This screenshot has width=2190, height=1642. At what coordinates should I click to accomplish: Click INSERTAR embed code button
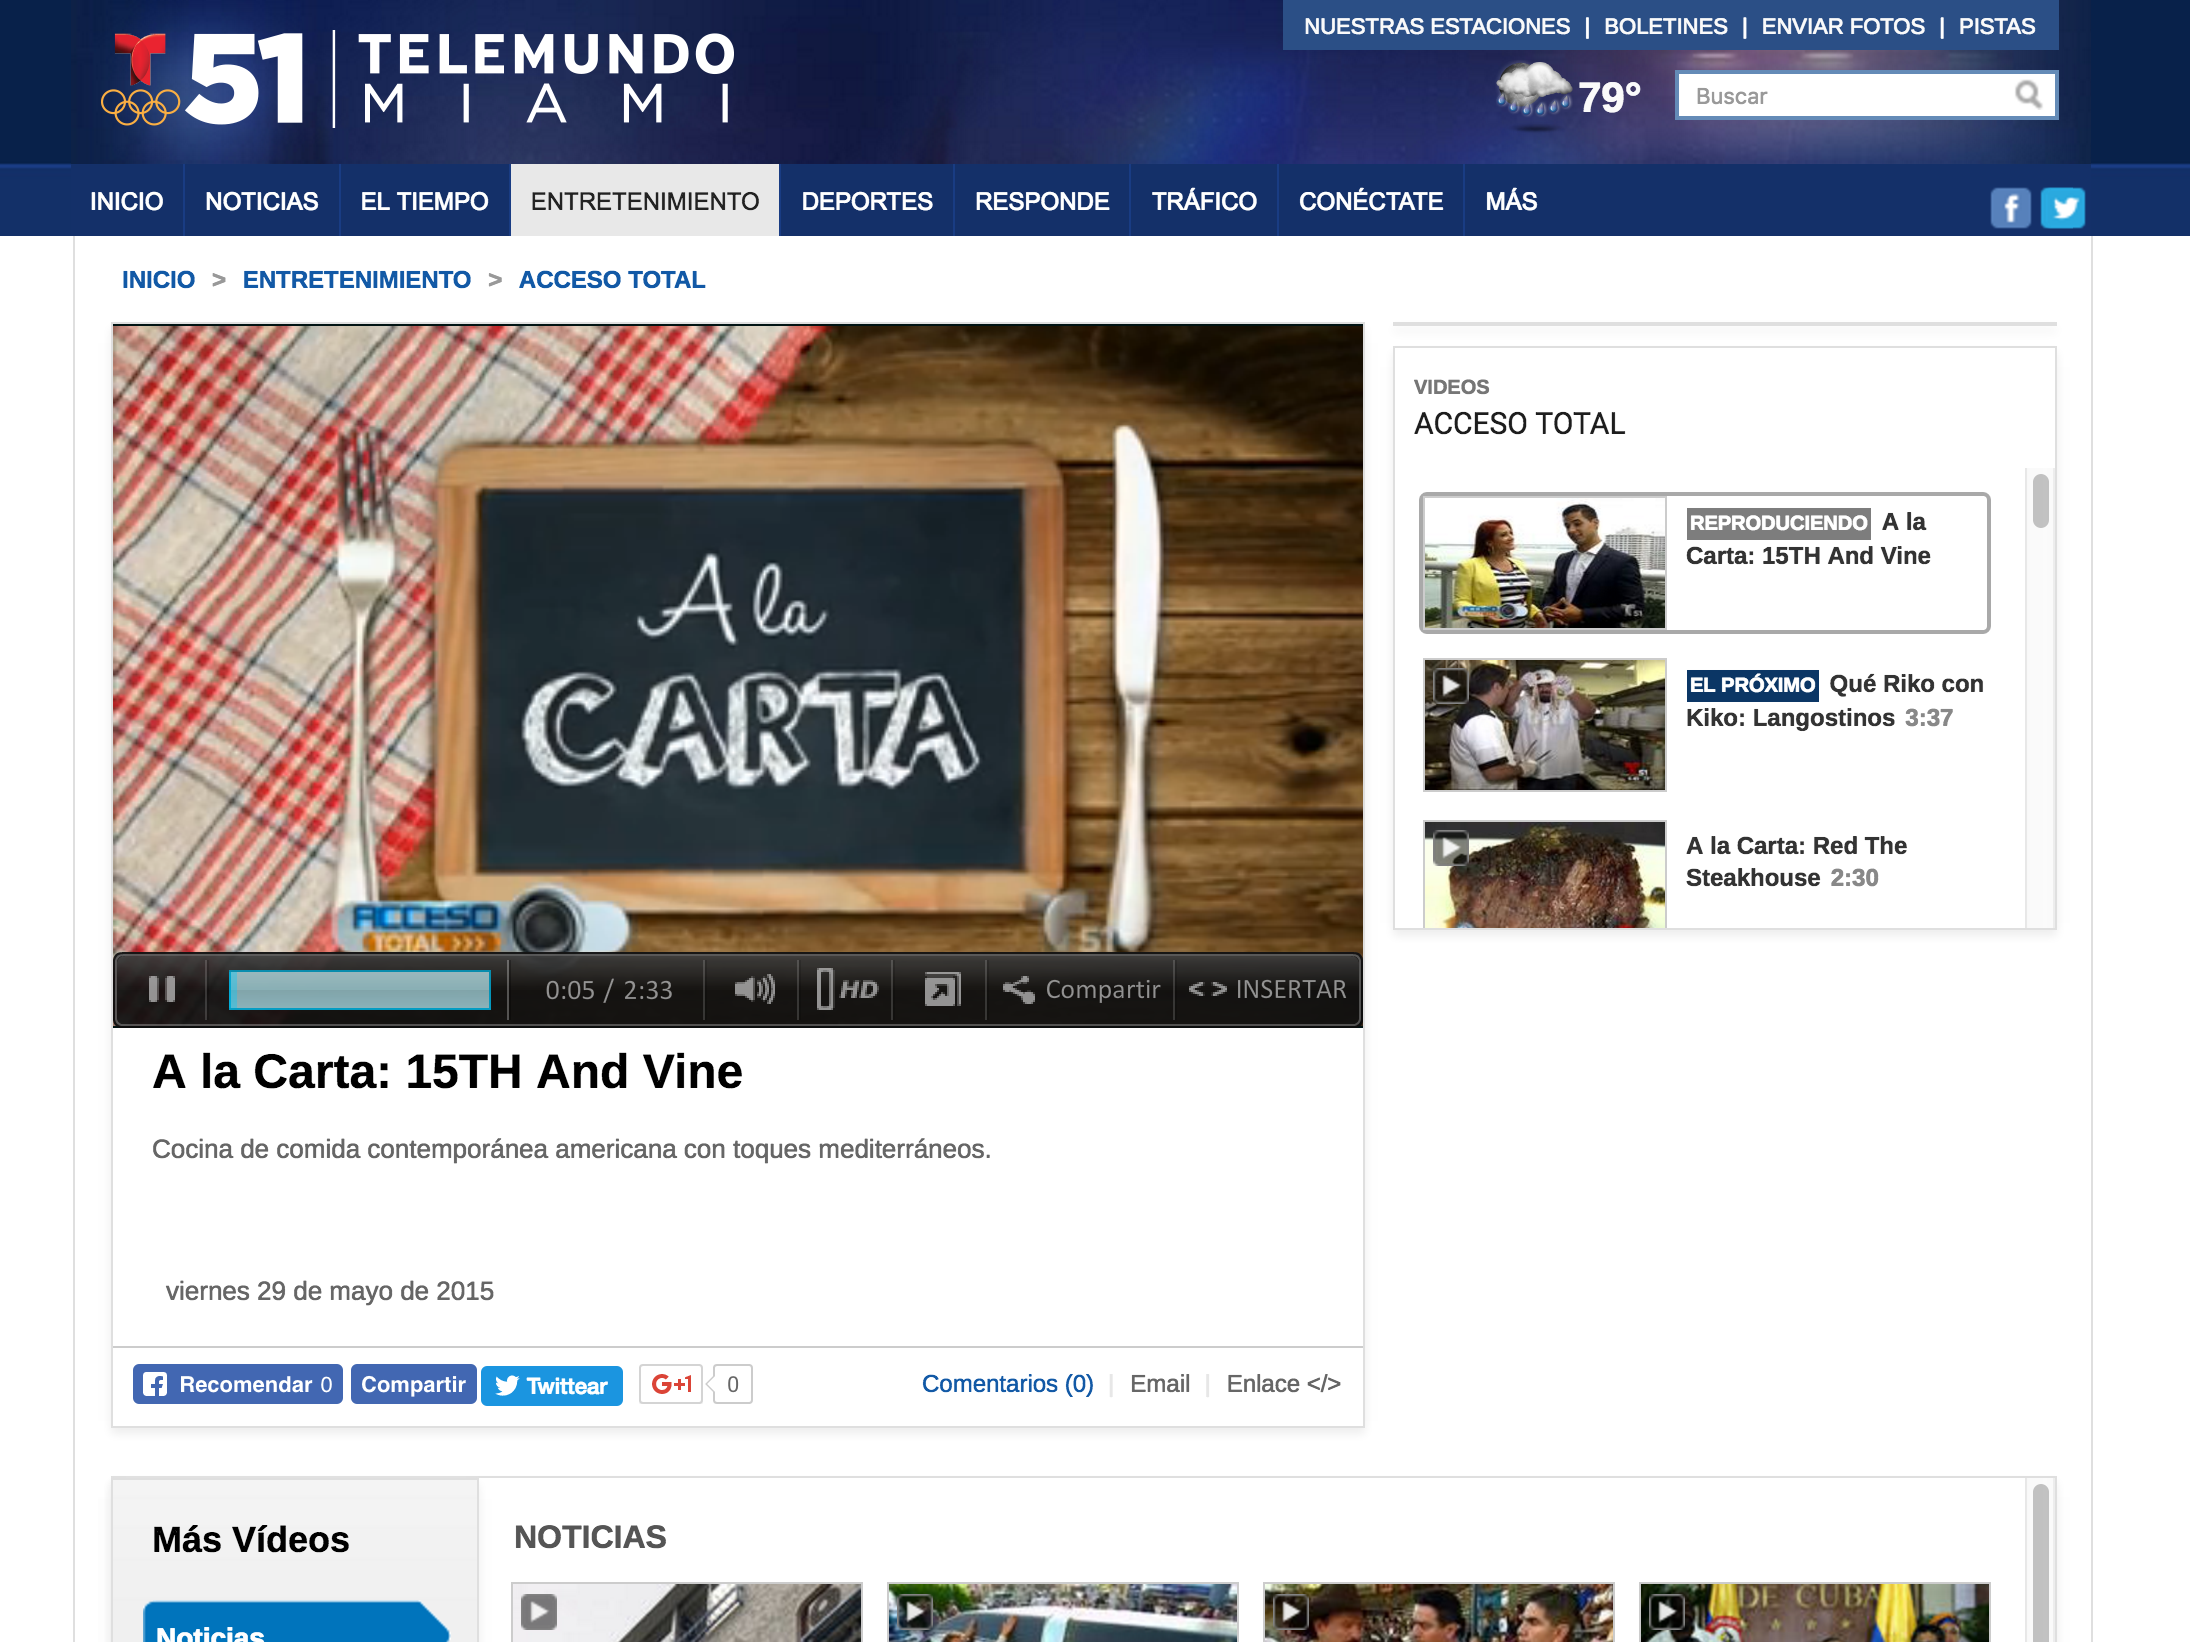[1267, 989]
